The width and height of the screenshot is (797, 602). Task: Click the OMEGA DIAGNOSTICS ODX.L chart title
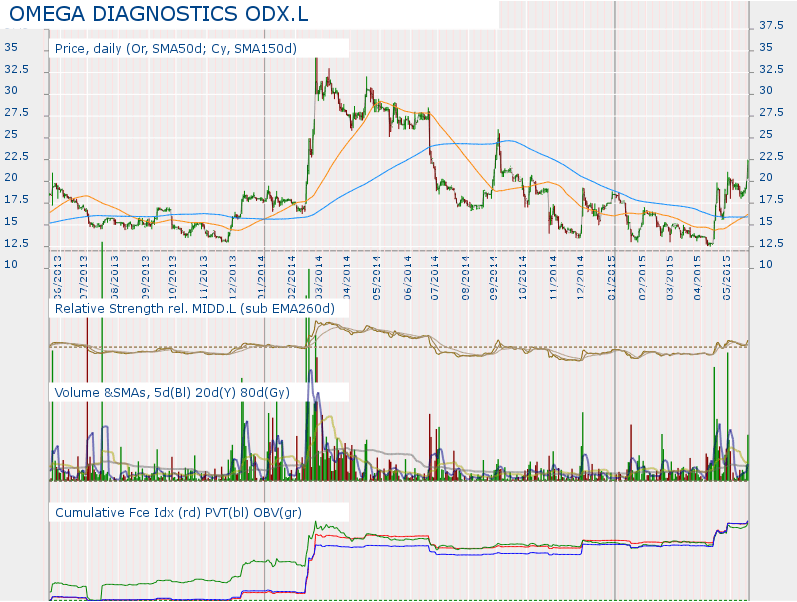(159, 14)
